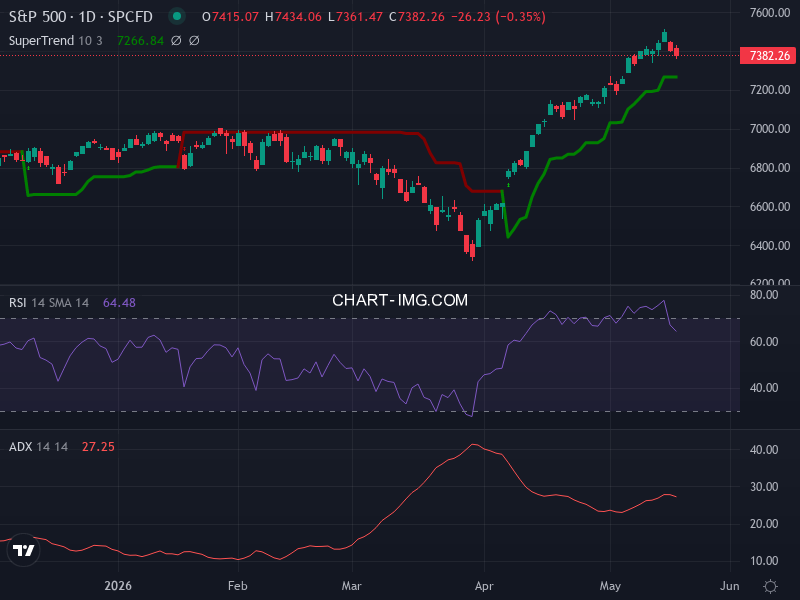Click the change value −26.23 (−0.35%)
Viewport: 800px width, 600px height.
coord(498,17)
